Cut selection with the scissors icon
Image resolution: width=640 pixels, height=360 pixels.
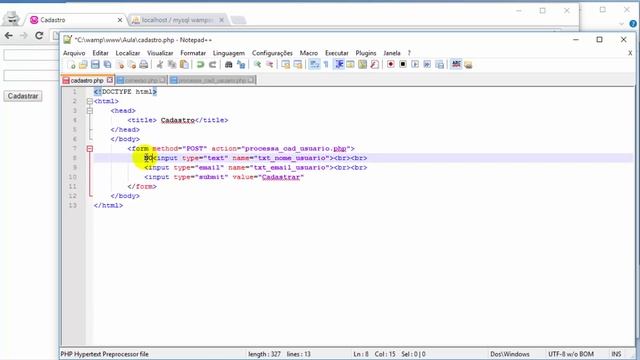coord(160,64)
